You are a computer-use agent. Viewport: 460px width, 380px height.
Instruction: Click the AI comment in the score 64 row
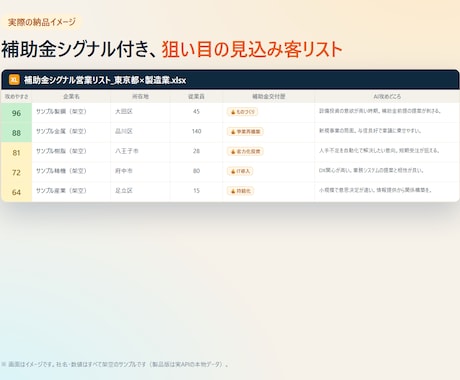pos(375,190)
